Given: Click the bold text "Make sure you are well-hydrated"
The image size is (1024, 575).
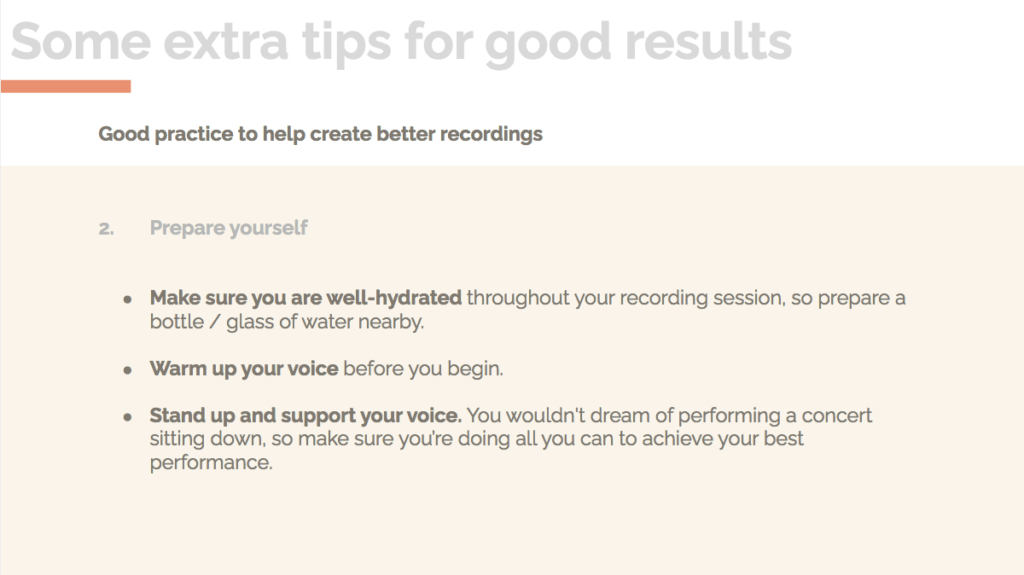Looking at the screenshot, I should 306,298.
